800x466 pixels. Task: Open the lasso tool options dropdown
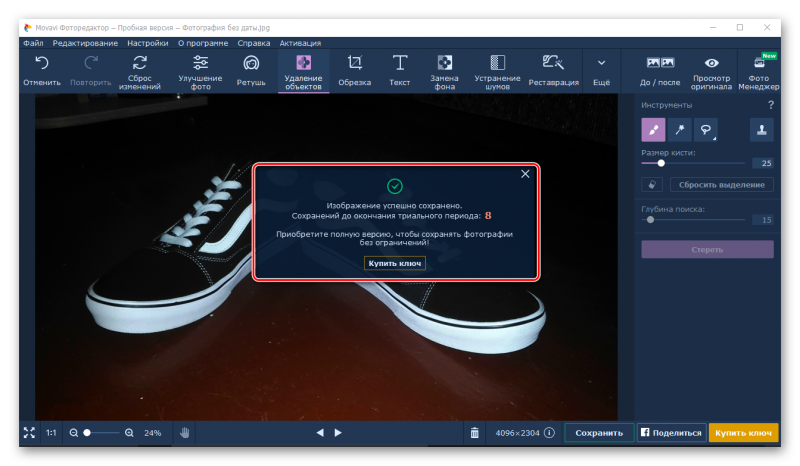(x=707, y=129)
